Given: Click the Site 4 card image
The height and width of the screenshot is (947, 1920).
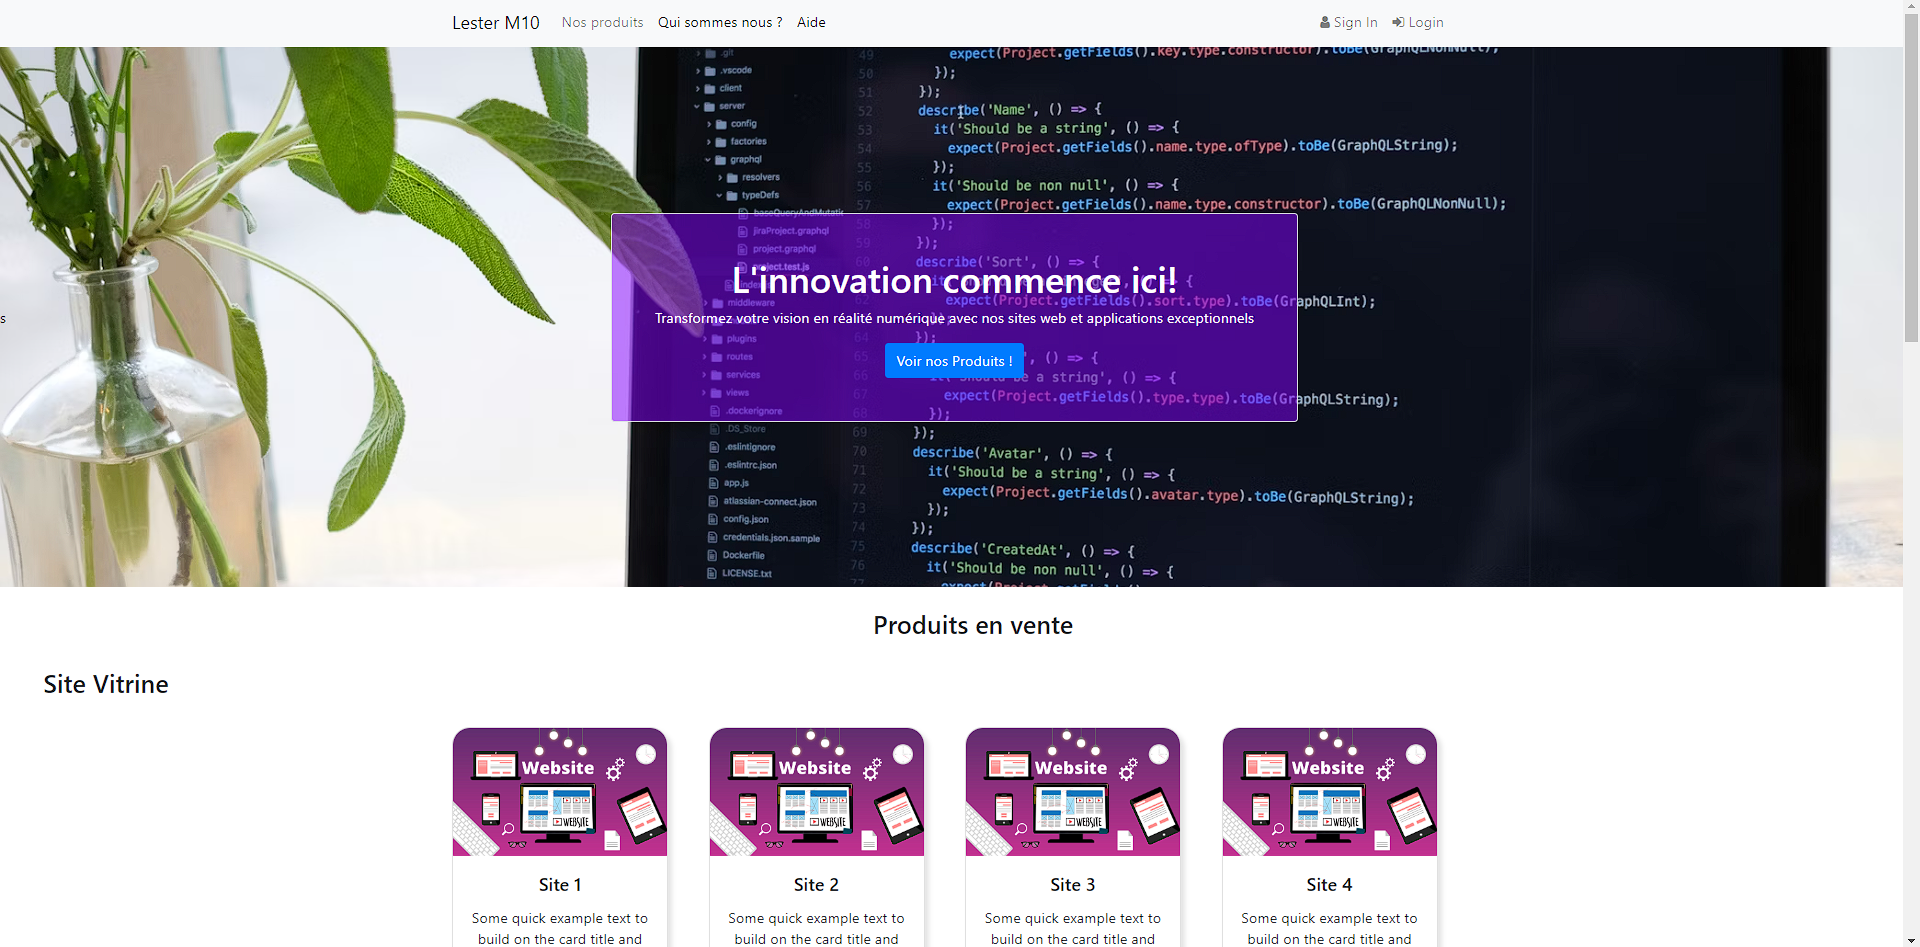Looking at the screenshot, I should click(1329, 792).
